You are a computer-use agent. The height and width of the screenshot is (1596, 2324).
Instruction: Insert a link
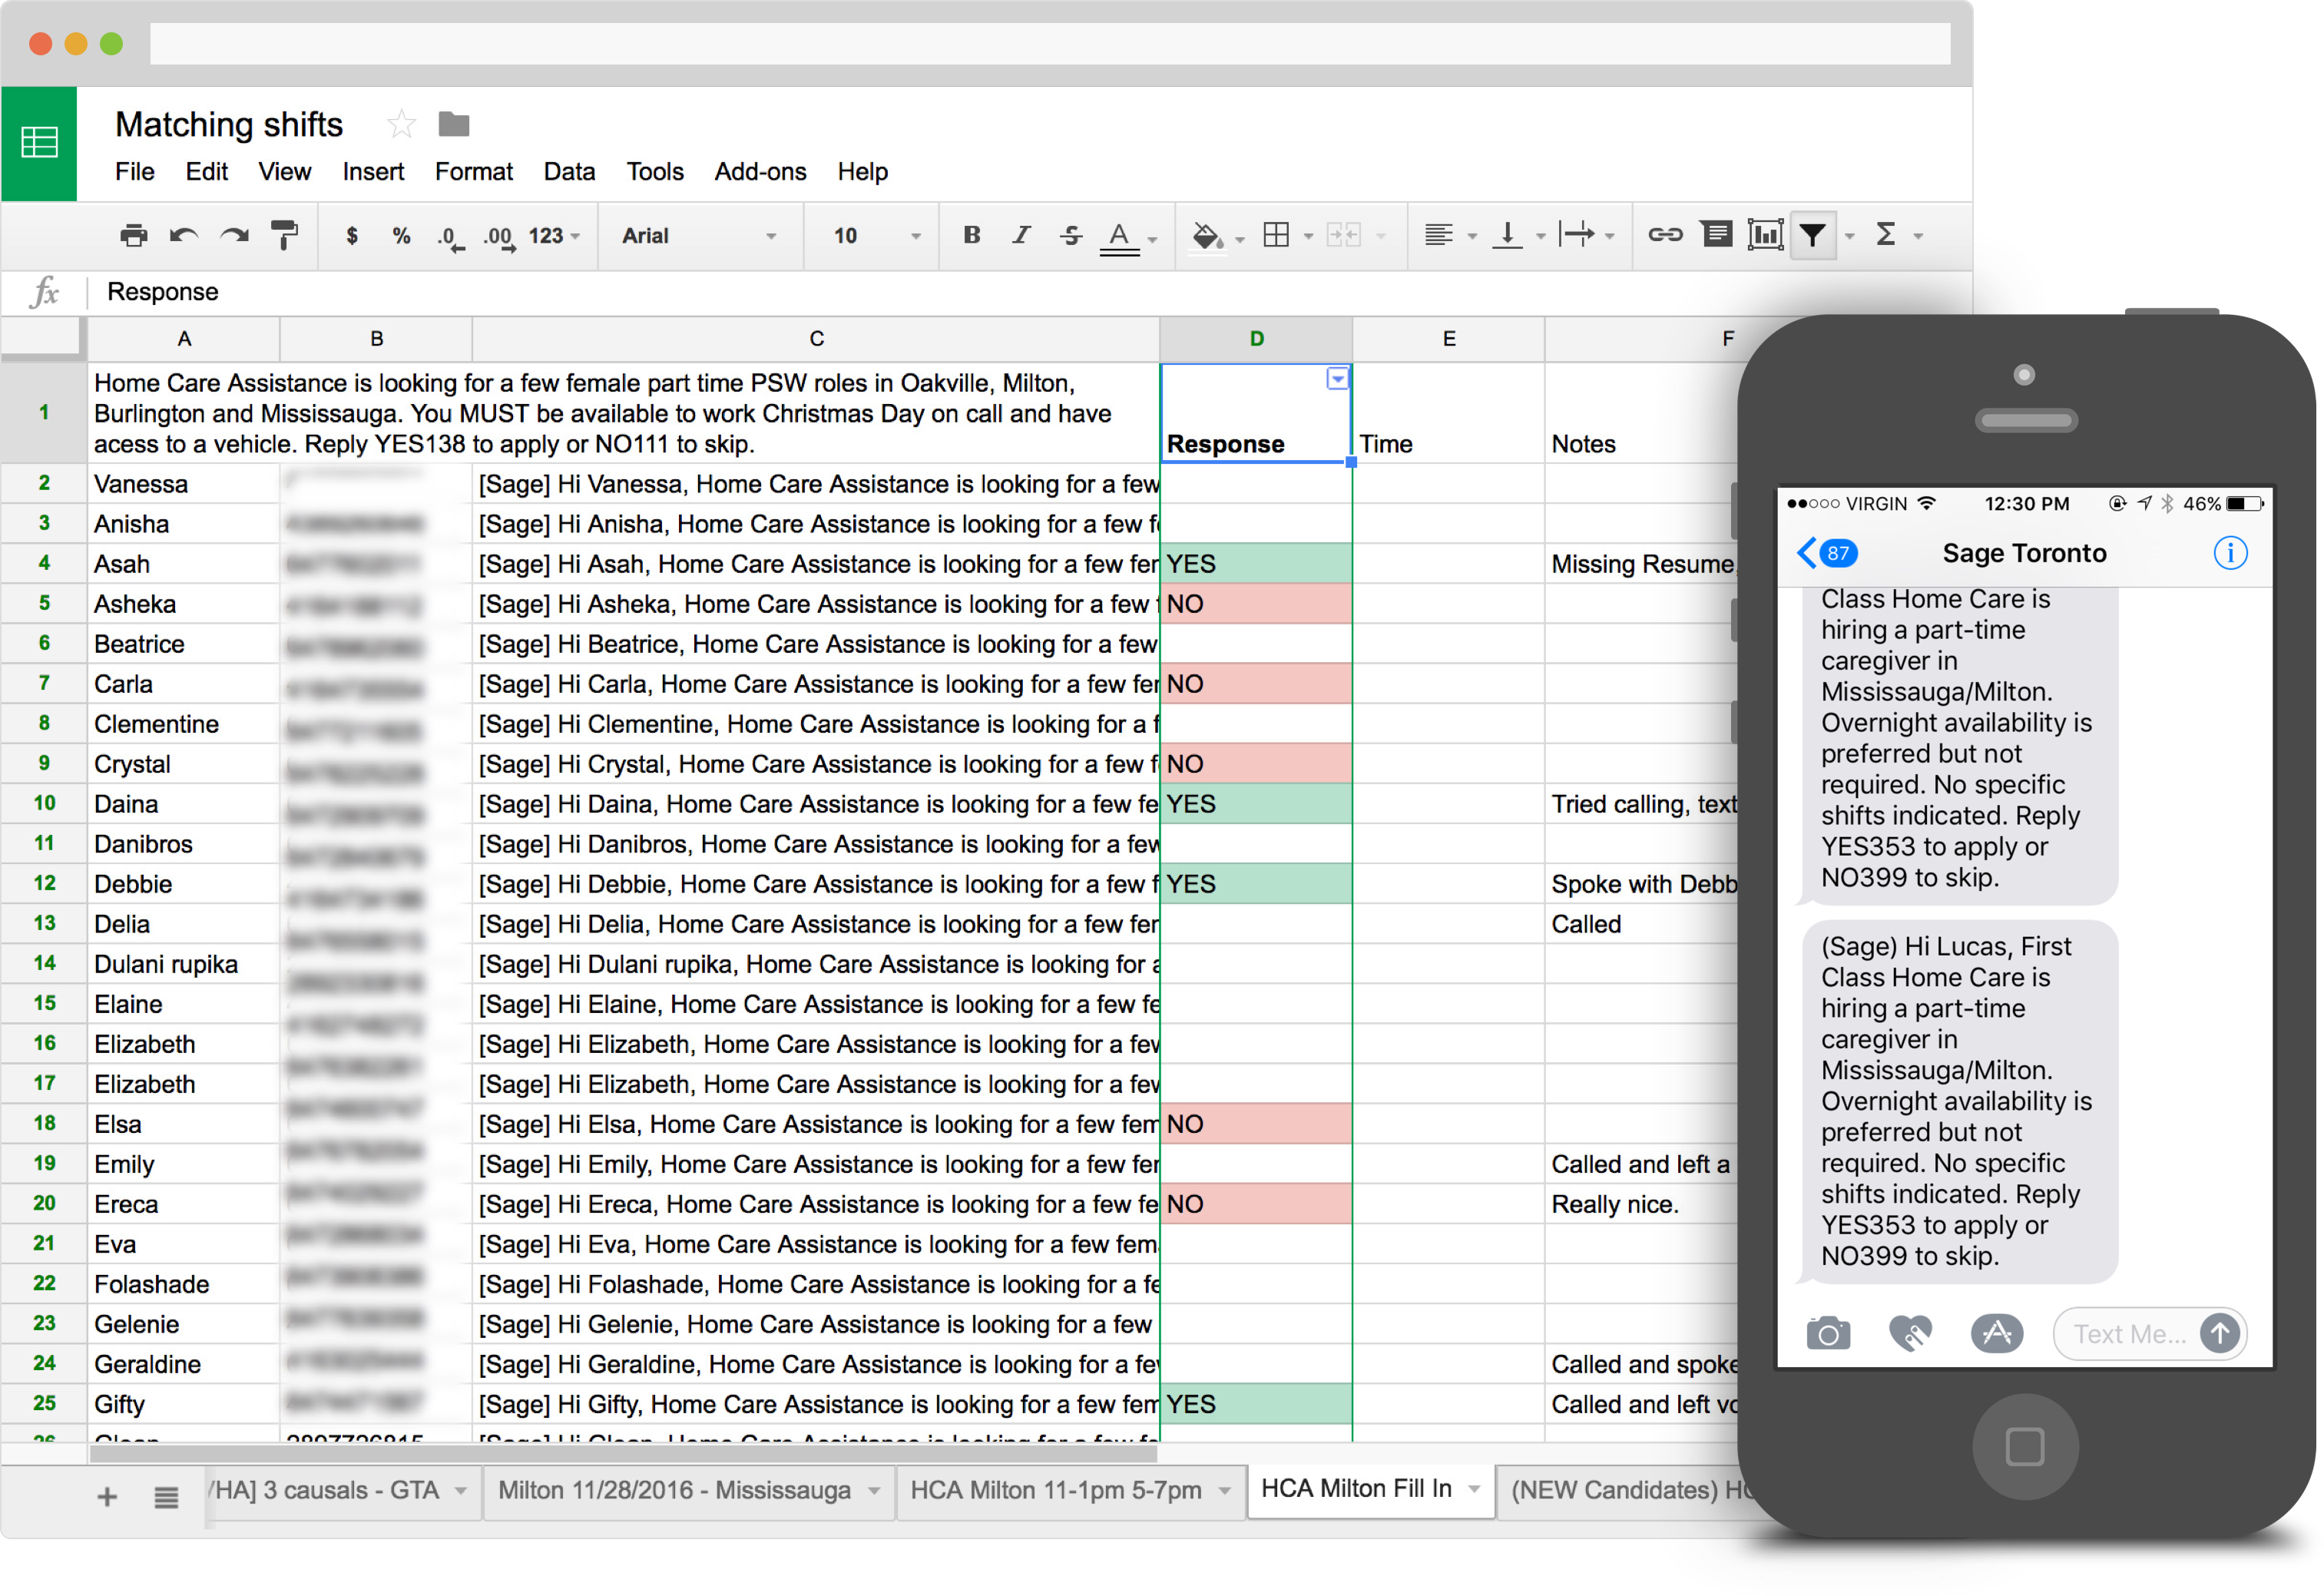click(x=1665, y=235)
